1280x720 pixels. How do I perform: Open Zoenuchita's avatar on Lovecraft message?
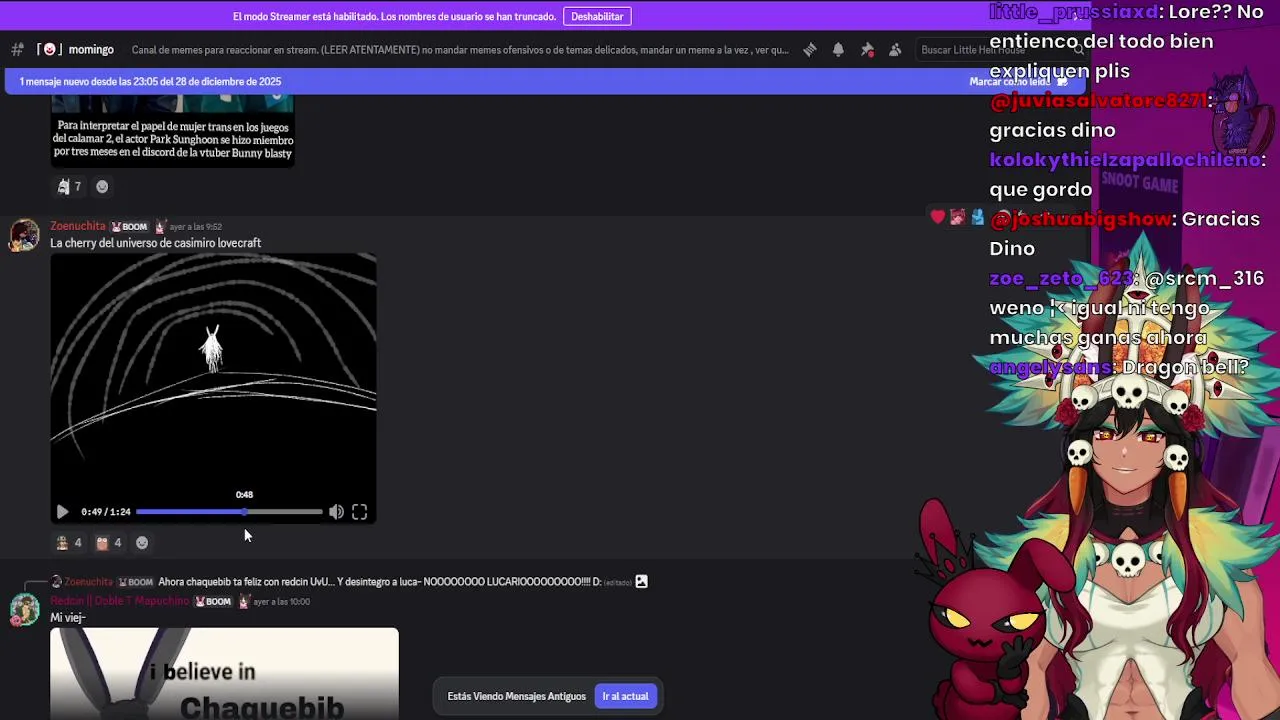[24, 236]
